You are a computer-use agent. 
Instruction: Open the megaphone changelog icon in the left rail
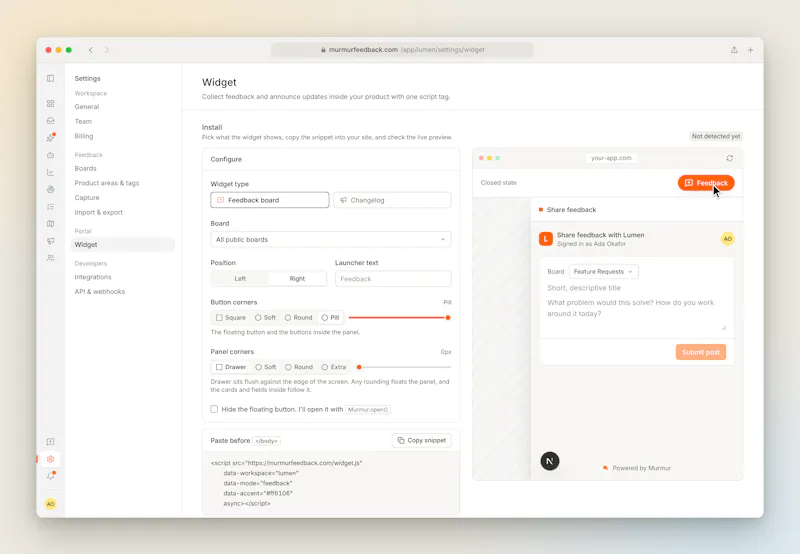click(51, 241)
